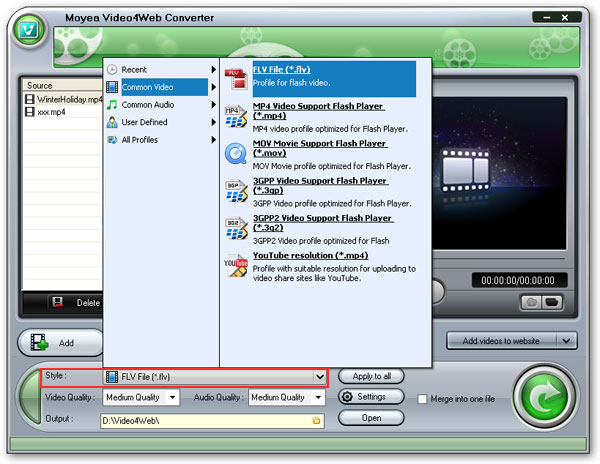The image size is (600, 464).
Task: Open the Video Quality dropdown
Action: coord(173,397)
